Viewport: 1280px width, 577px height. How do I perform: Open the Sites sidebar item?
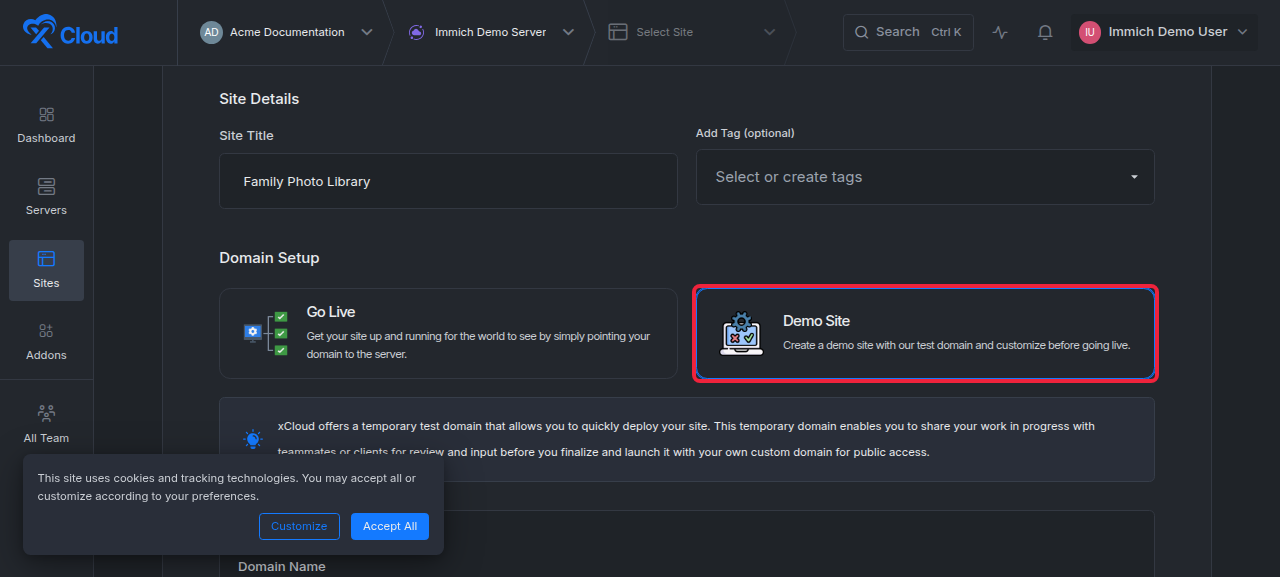(x=46, y=270)
